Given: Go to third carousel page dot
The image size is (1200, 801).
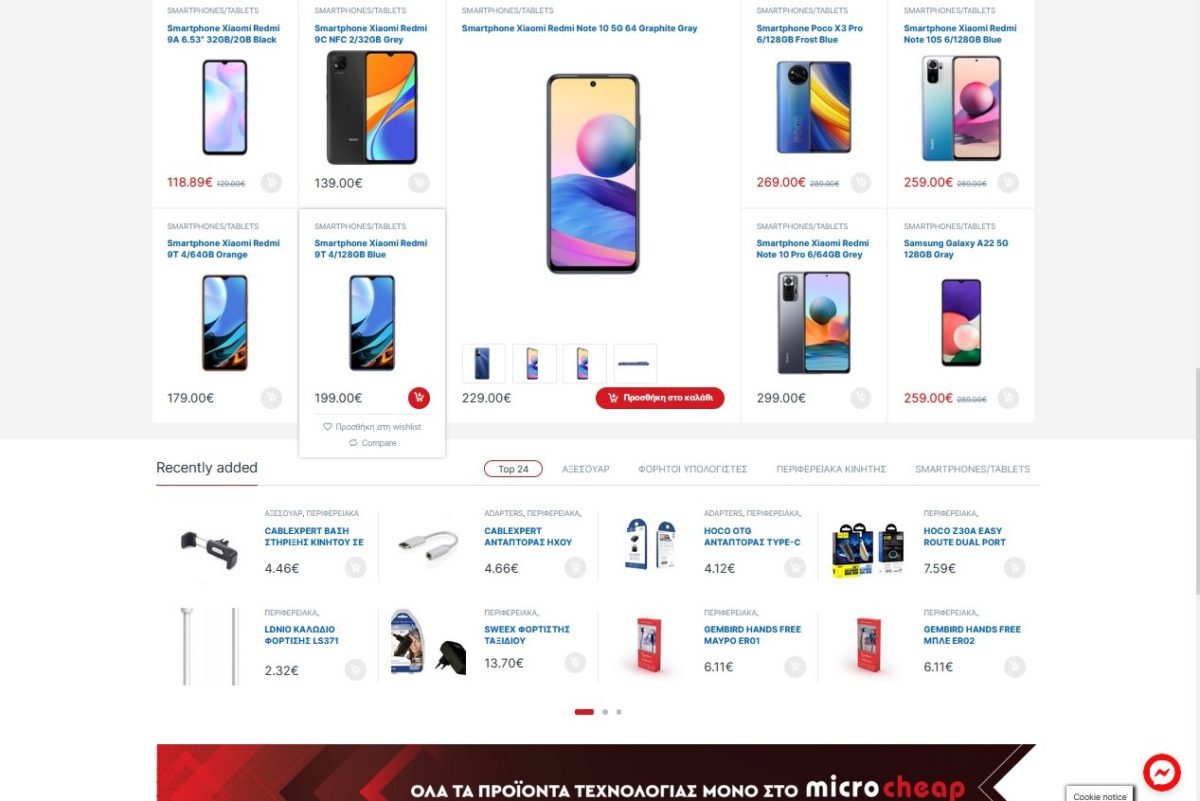Looking at the screenshot, I should (x=619, y=712).
